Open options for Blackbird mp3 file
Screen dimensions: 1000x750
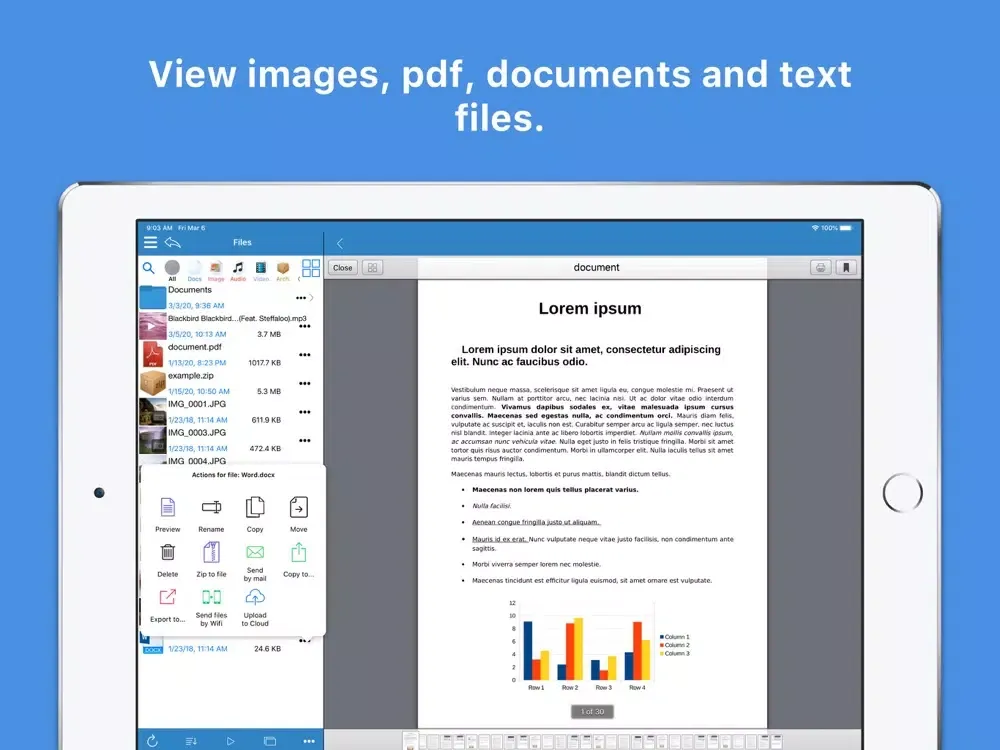coord(305,327)
